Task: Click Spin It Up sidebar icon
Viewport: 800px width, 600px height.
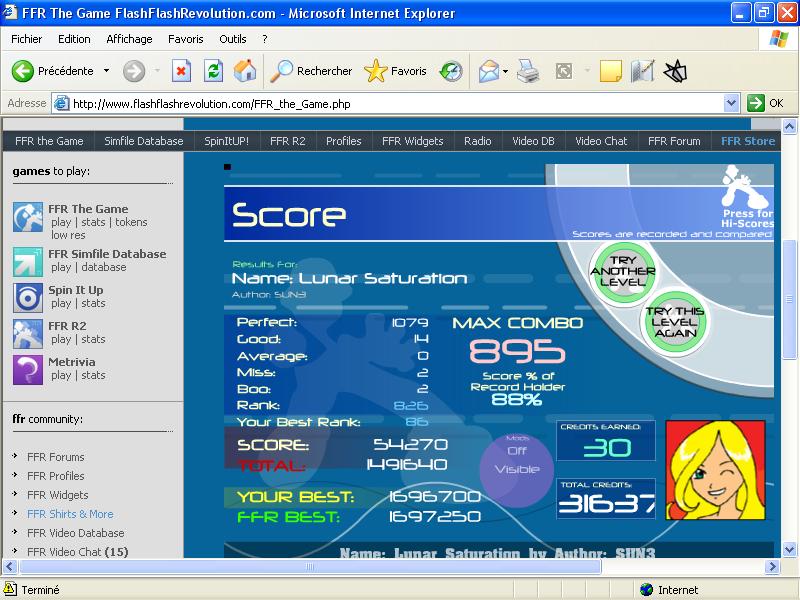Action: (28, 297)
